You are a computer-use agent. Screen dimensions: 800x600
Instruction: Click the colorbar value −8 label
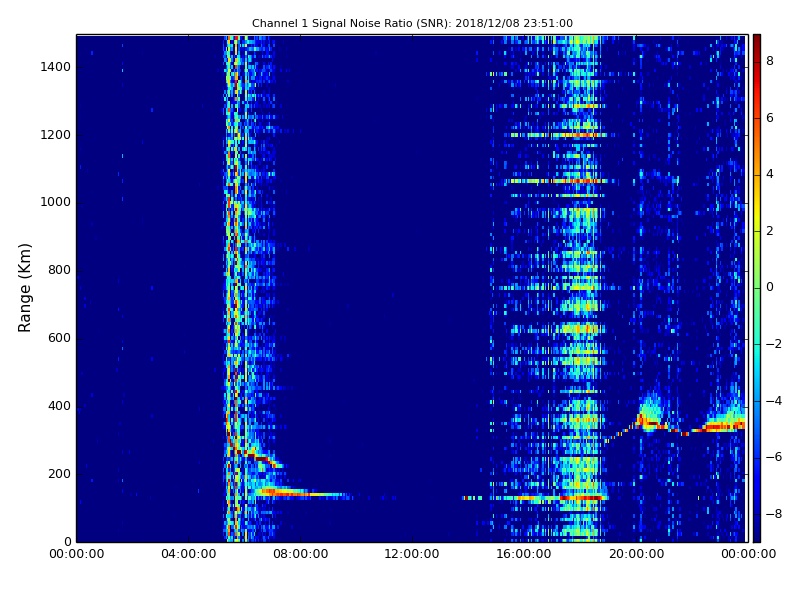pos(774,514)
